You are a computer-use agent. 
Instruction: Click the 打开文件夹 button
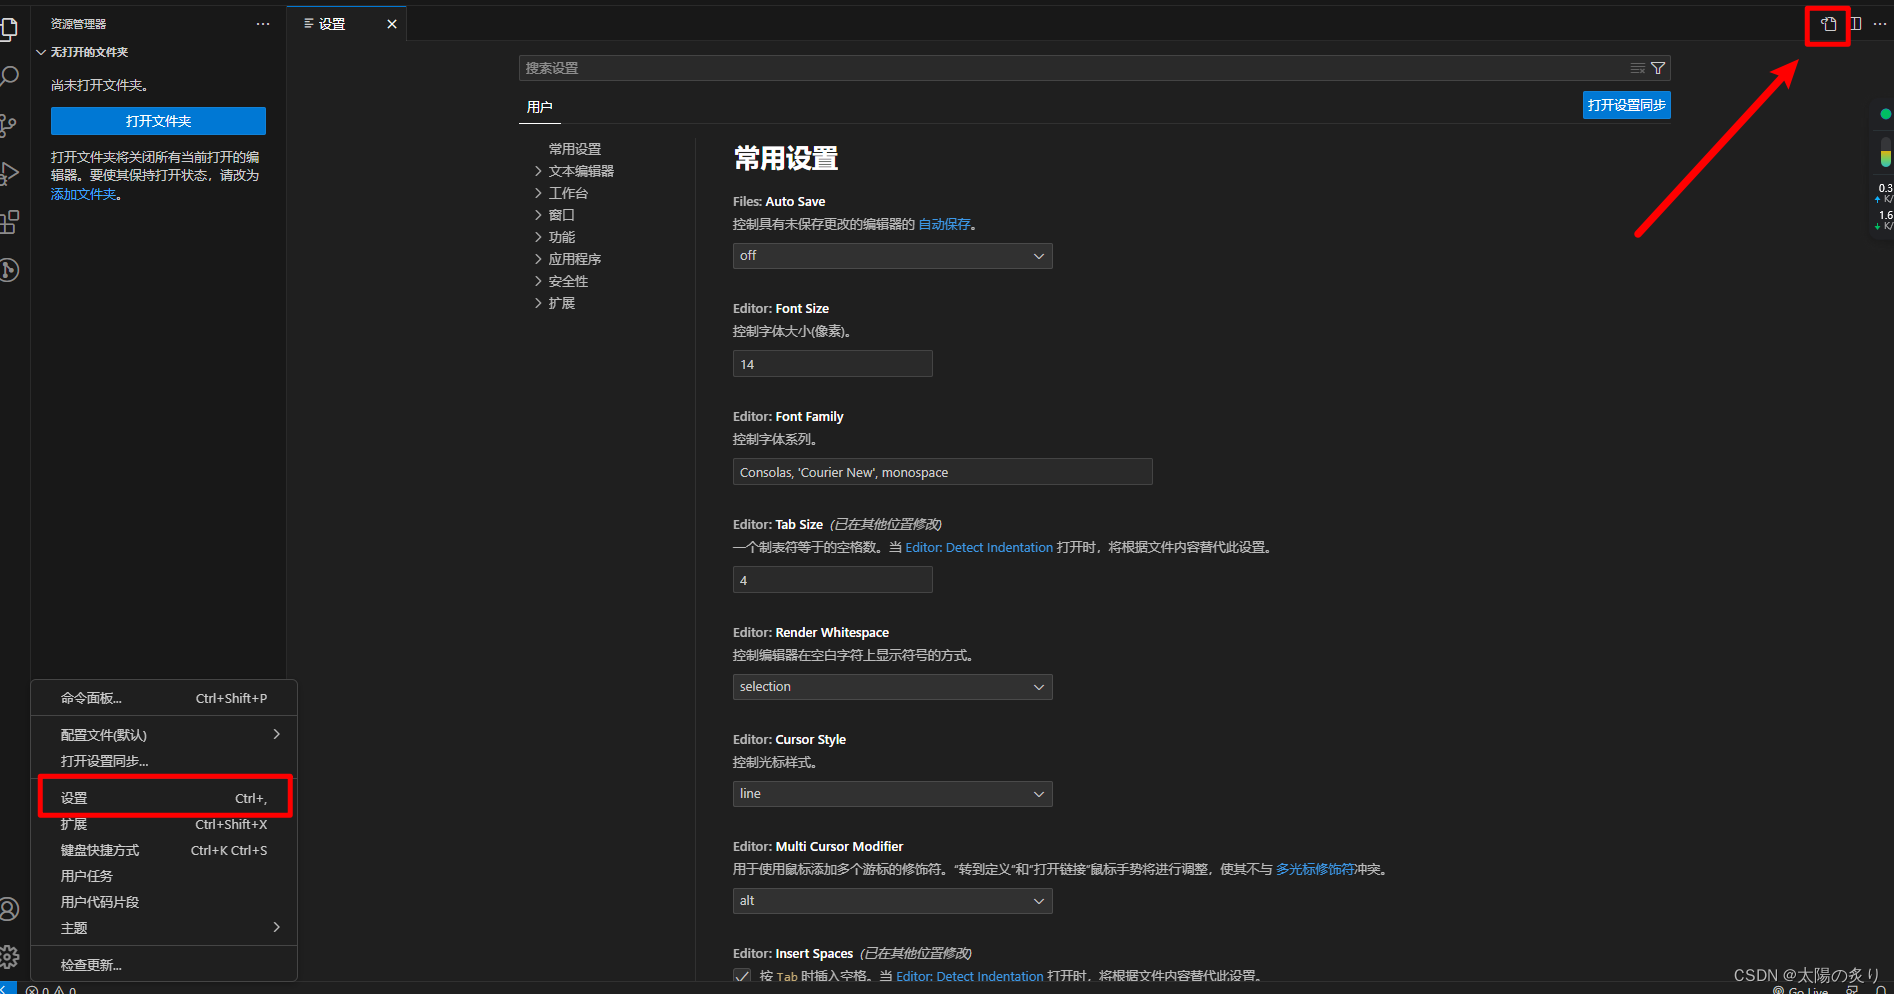[158, 121]
